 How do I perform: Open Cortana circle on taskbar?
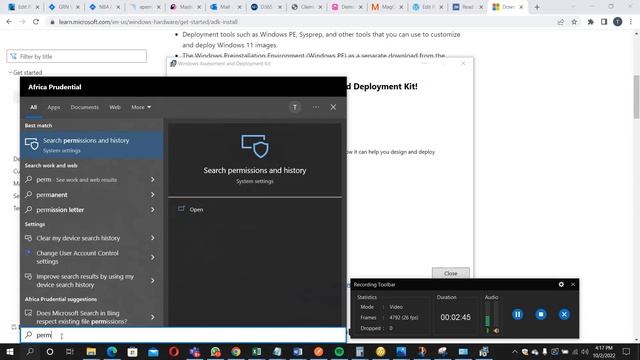[x=50, y=351]
